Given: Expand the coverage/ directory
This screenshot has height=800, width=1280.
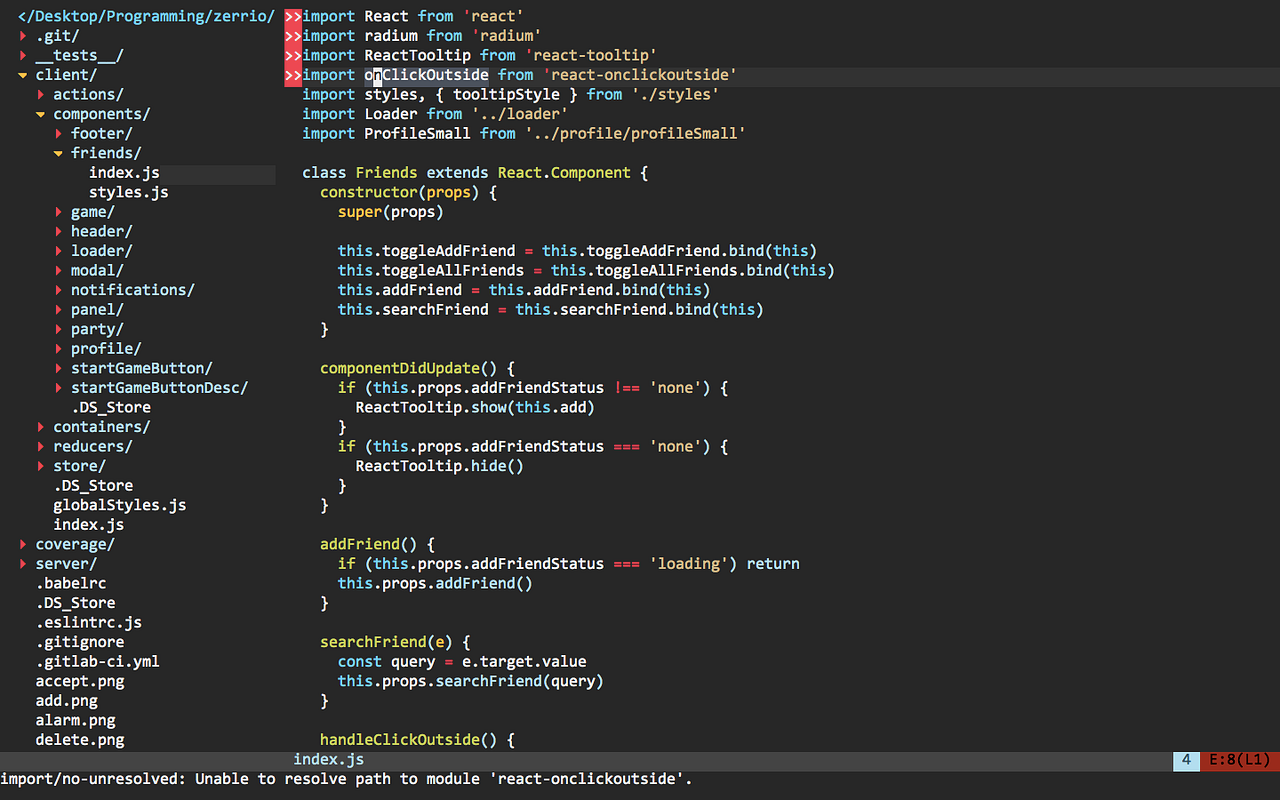Looking at the screenshot, I should click(x=22, y=544).
